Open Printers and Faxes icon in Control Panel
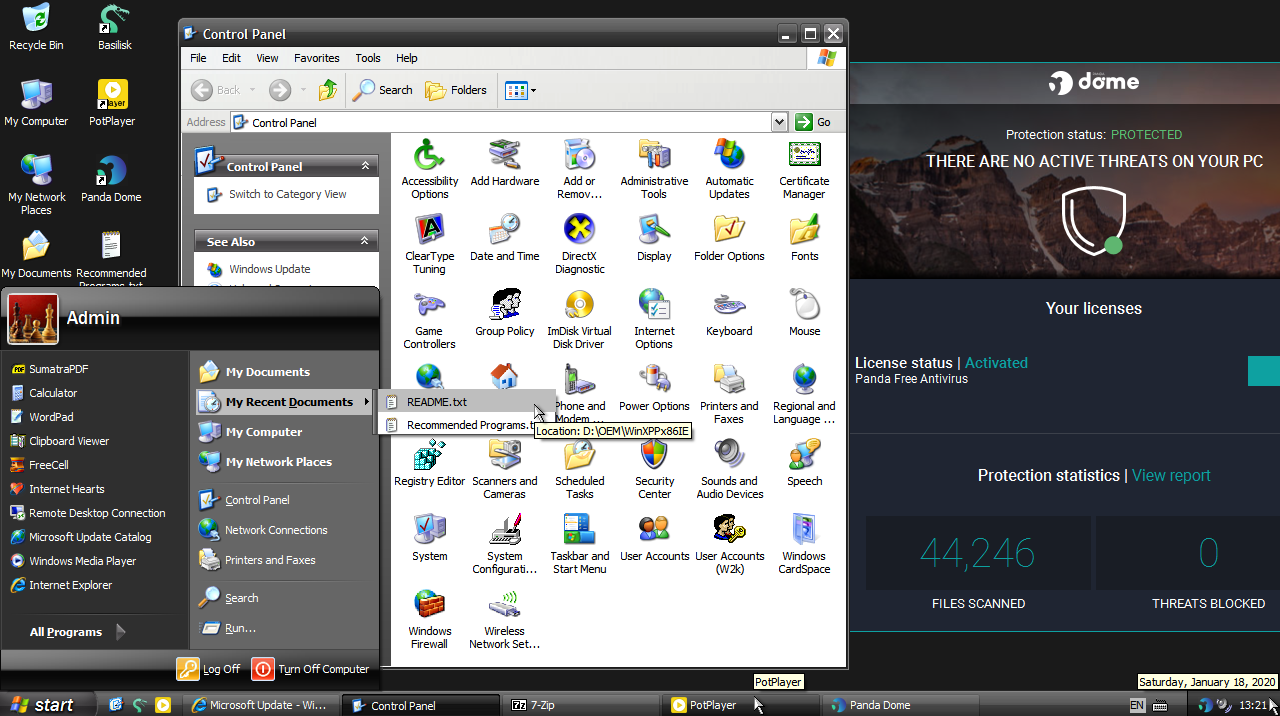The height and width of the screenshot is (716, 1280). click(729, 394)
